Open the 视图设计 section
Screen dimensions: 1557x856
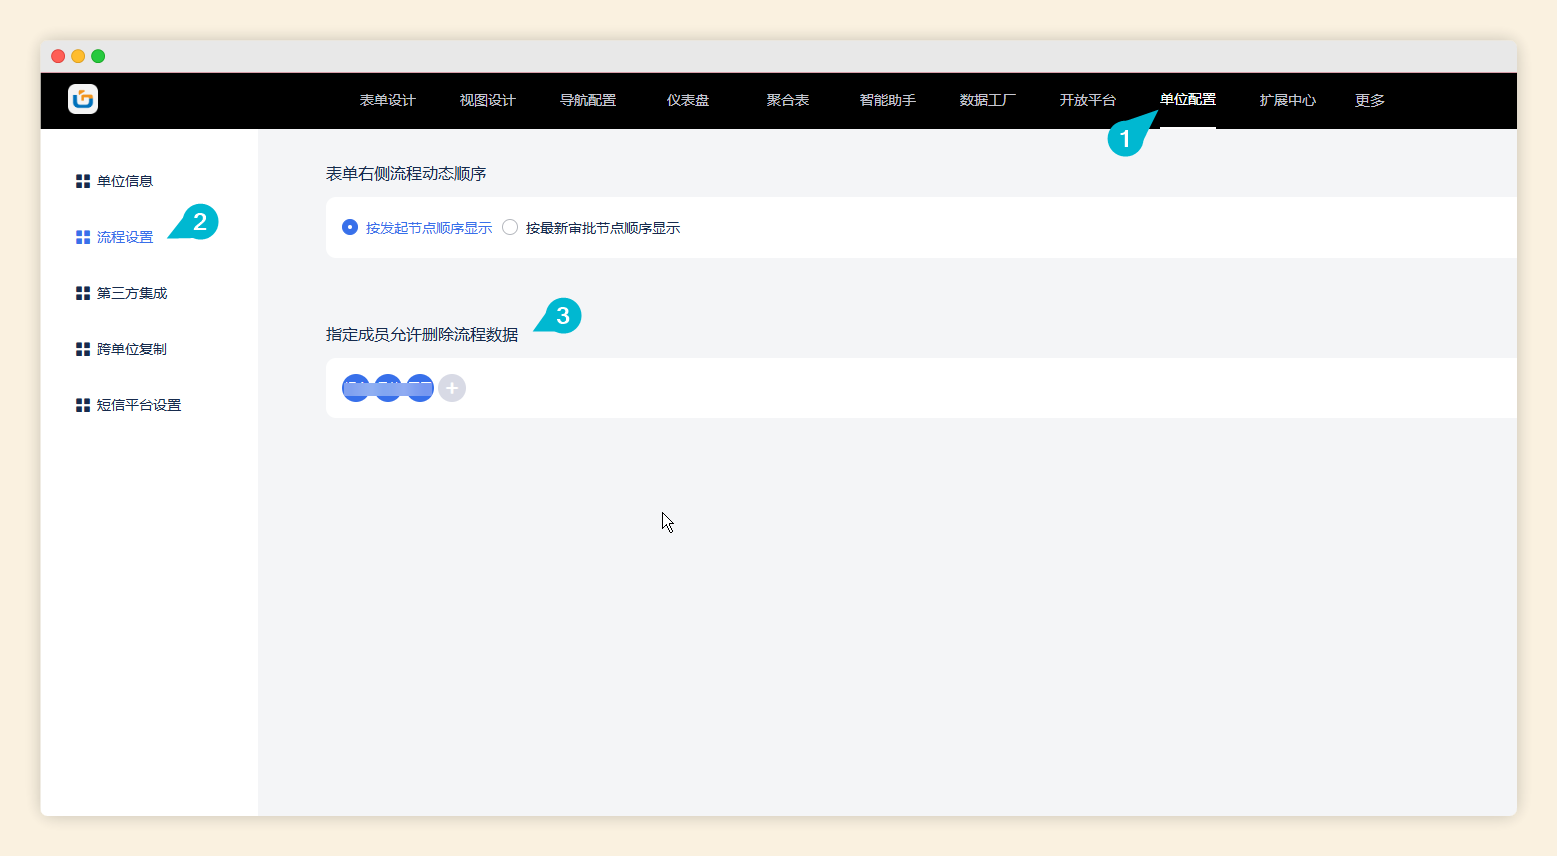pyautogui.click(x=487, y=100)
